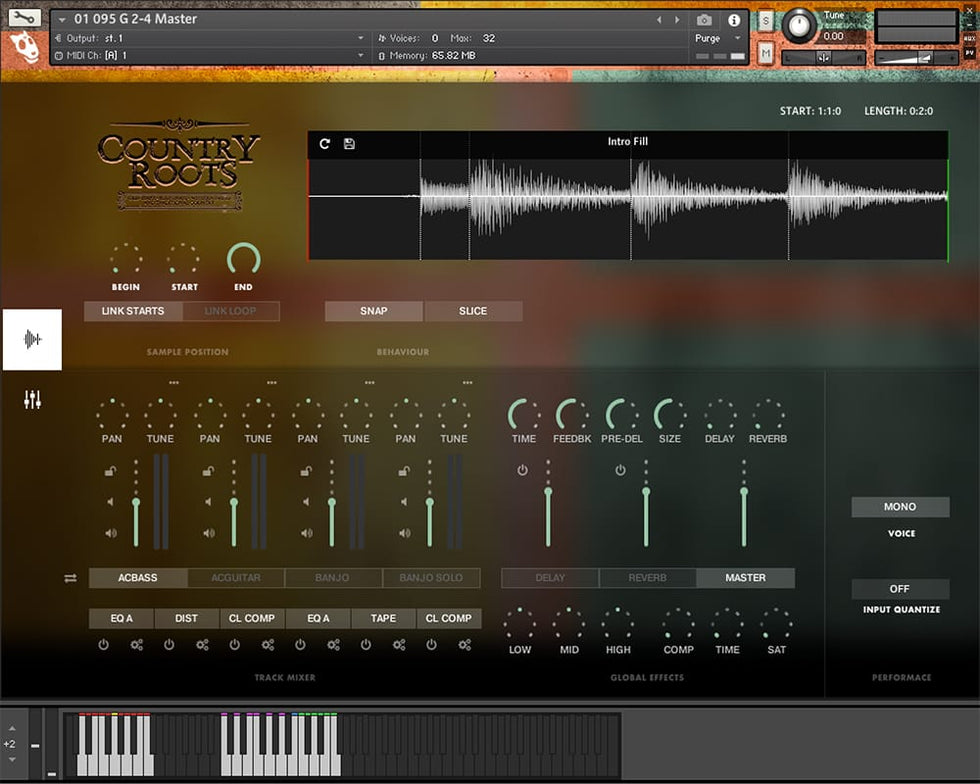Expand the MIDI Ch dropdown

click(361, 56)
